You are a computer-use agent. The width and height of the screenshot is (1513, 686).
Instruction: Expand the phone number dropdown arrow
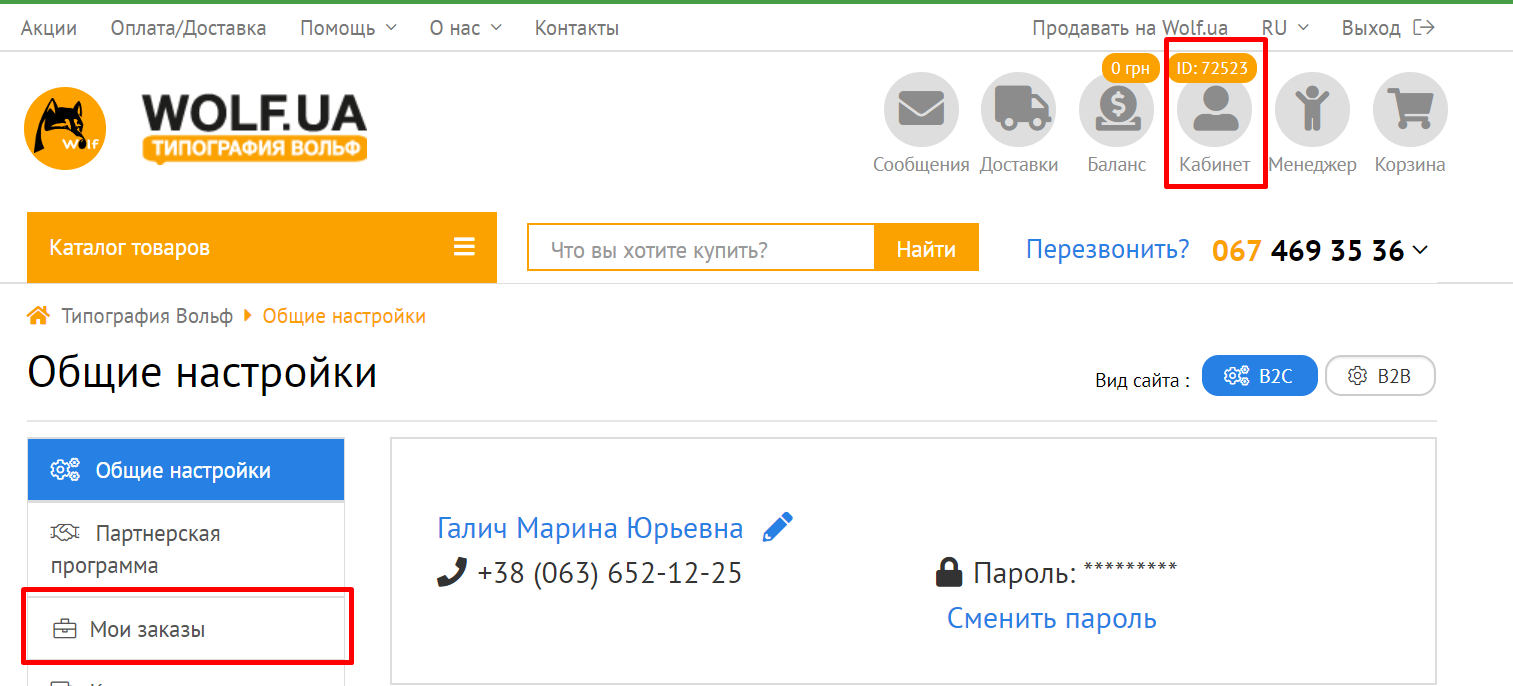click(1419, 251)
